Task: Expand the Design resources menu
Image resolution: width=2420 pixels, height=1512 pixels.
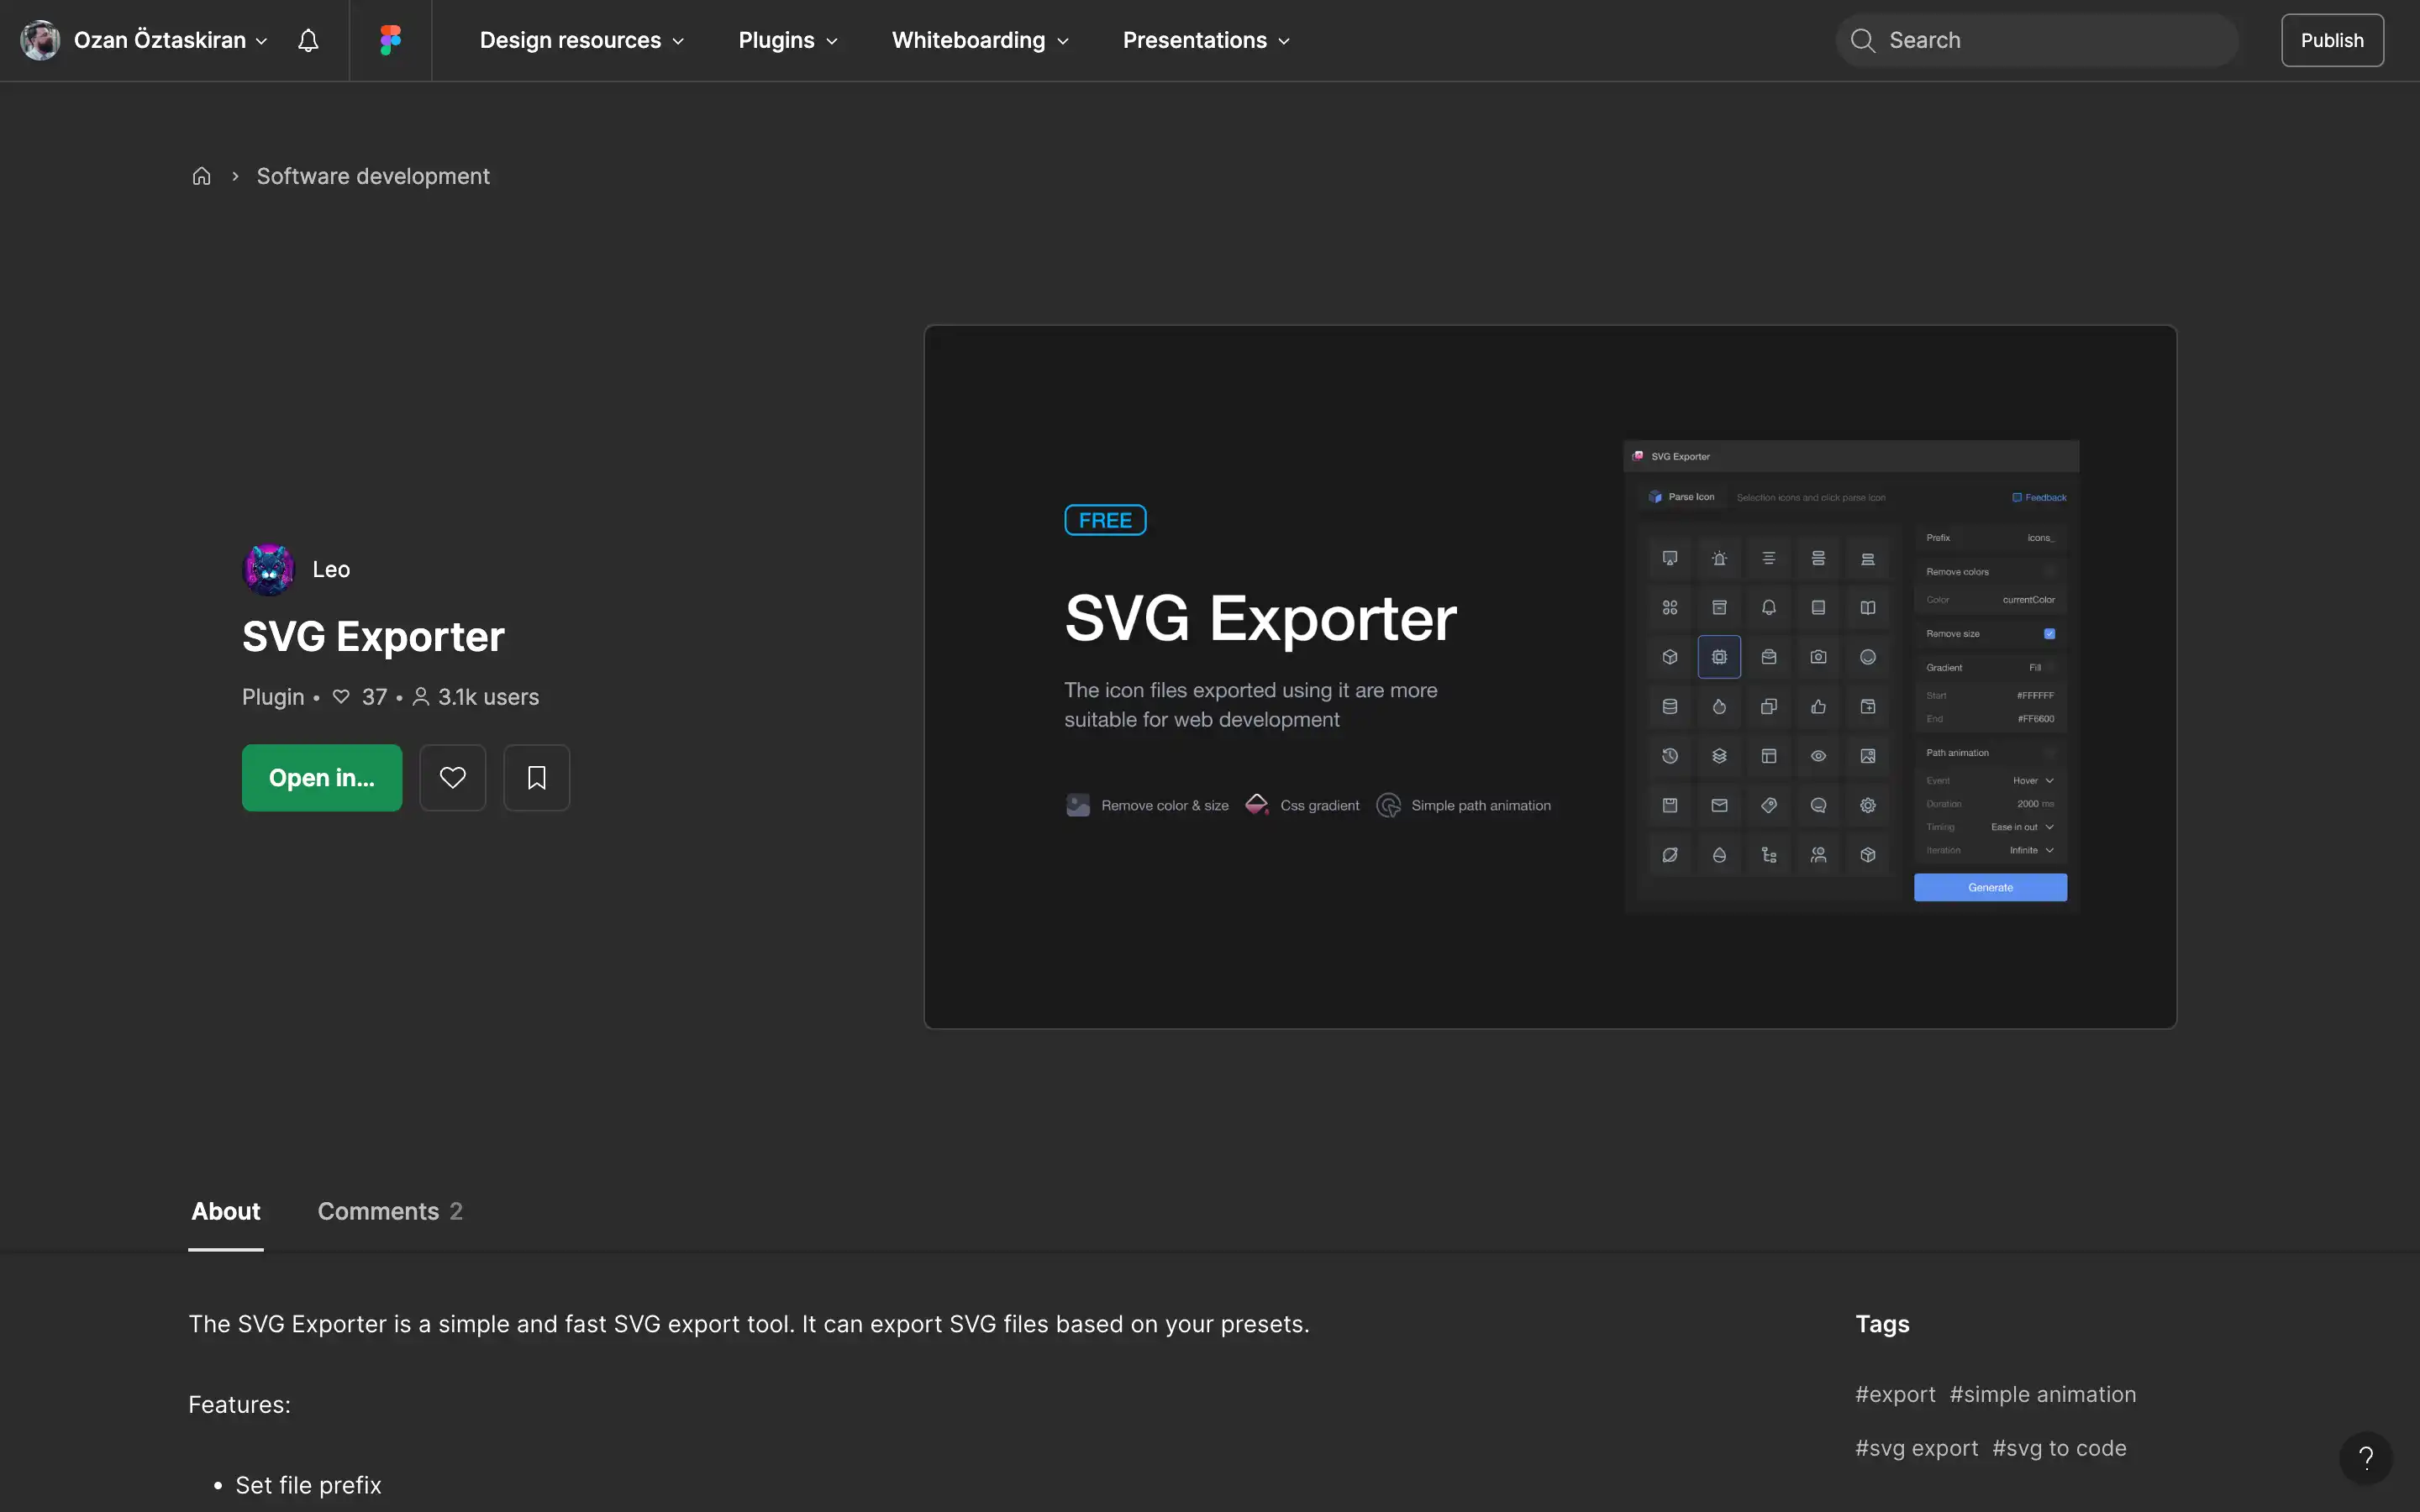Action: (x=582, y=40)
